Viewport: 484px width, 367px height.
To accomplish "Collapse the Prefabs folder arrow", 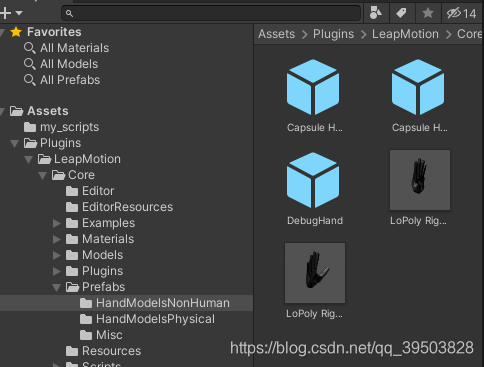I will click(x=56, y=287).
